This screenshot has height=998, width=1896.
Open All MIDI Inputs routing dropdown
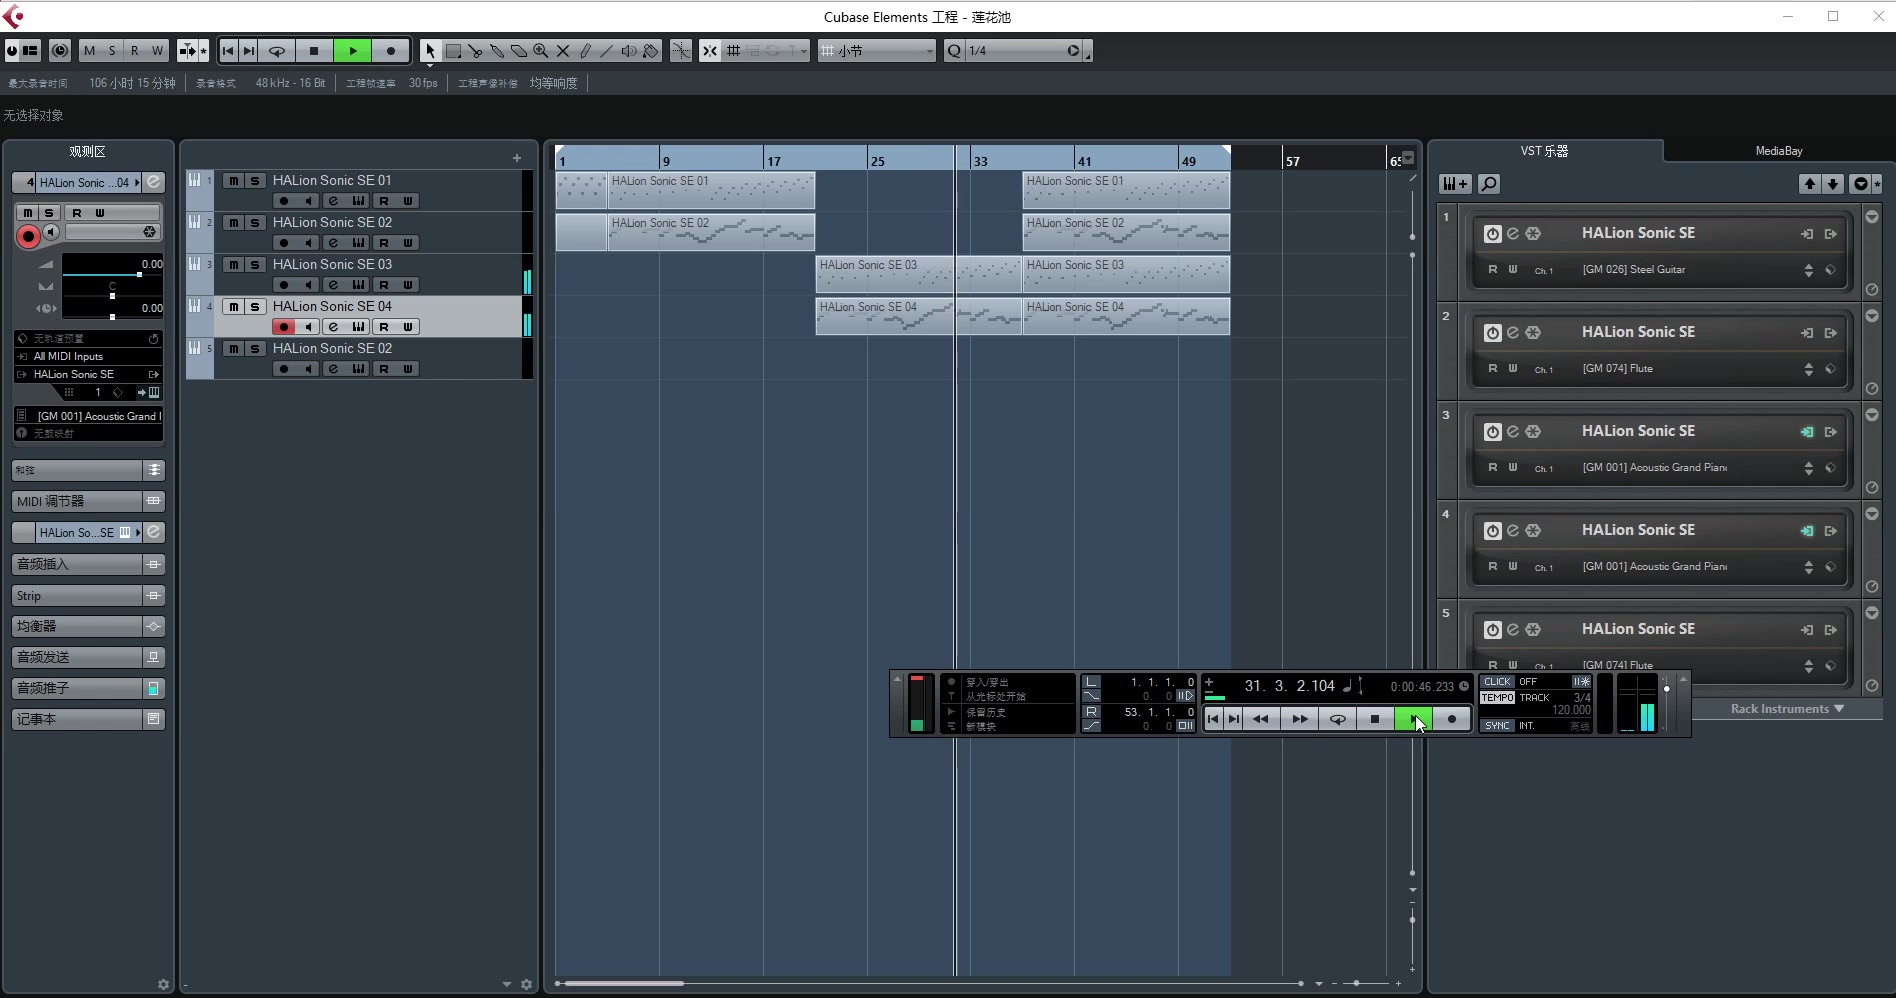[x=88, y=356]
